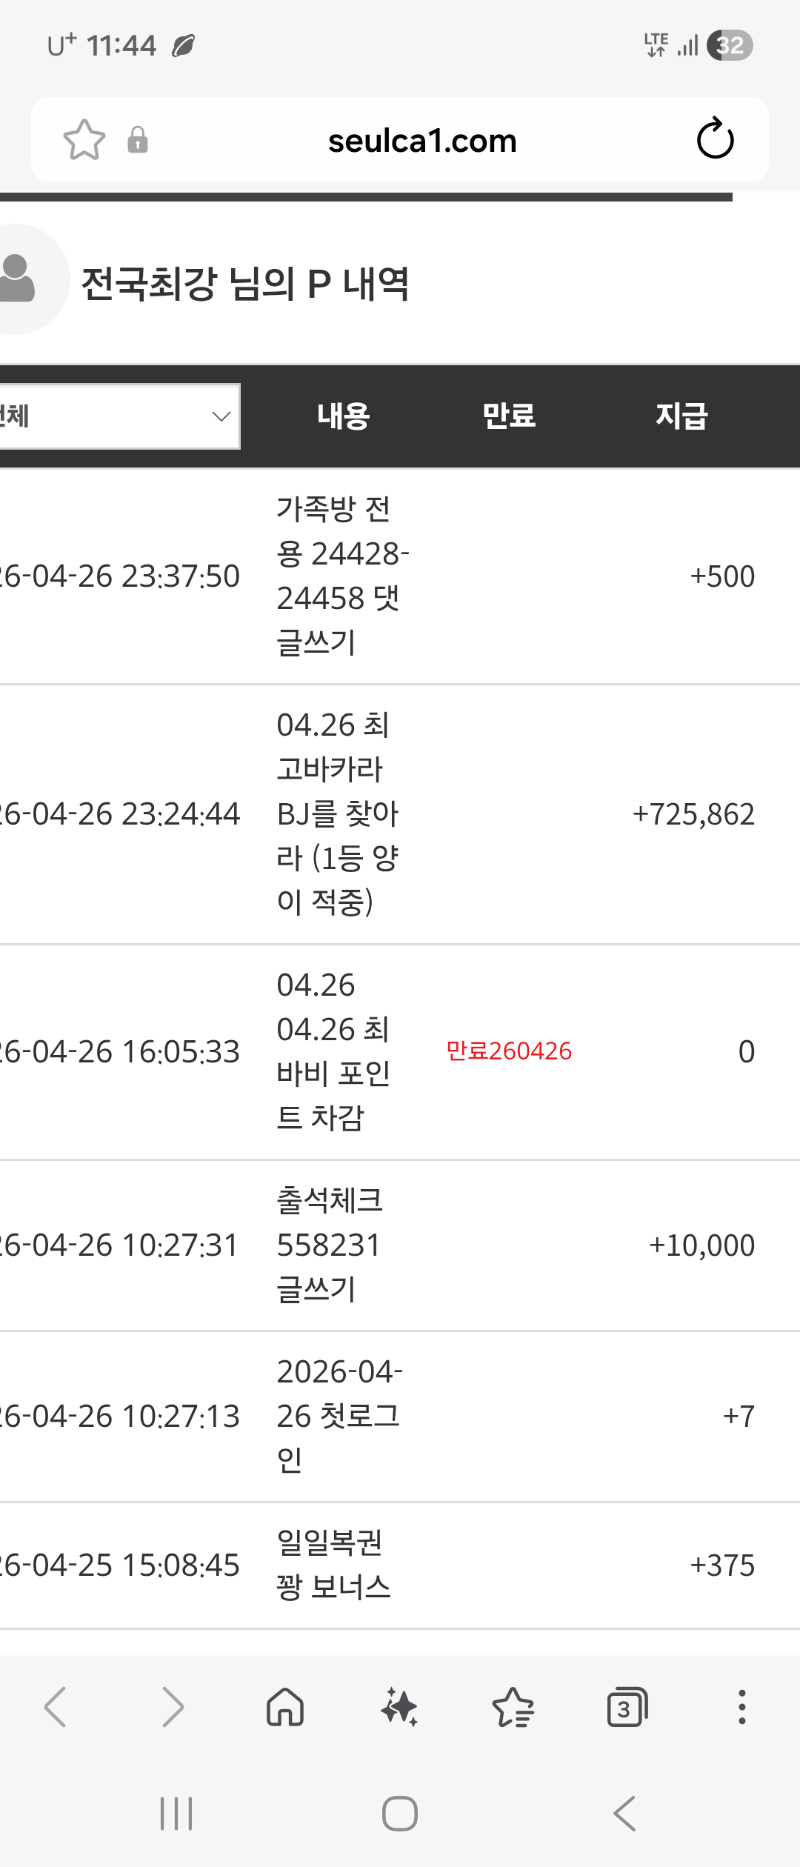This screenshot has height=1867, width=800.
Task: Select the 내용 column header
Action: 343,416
